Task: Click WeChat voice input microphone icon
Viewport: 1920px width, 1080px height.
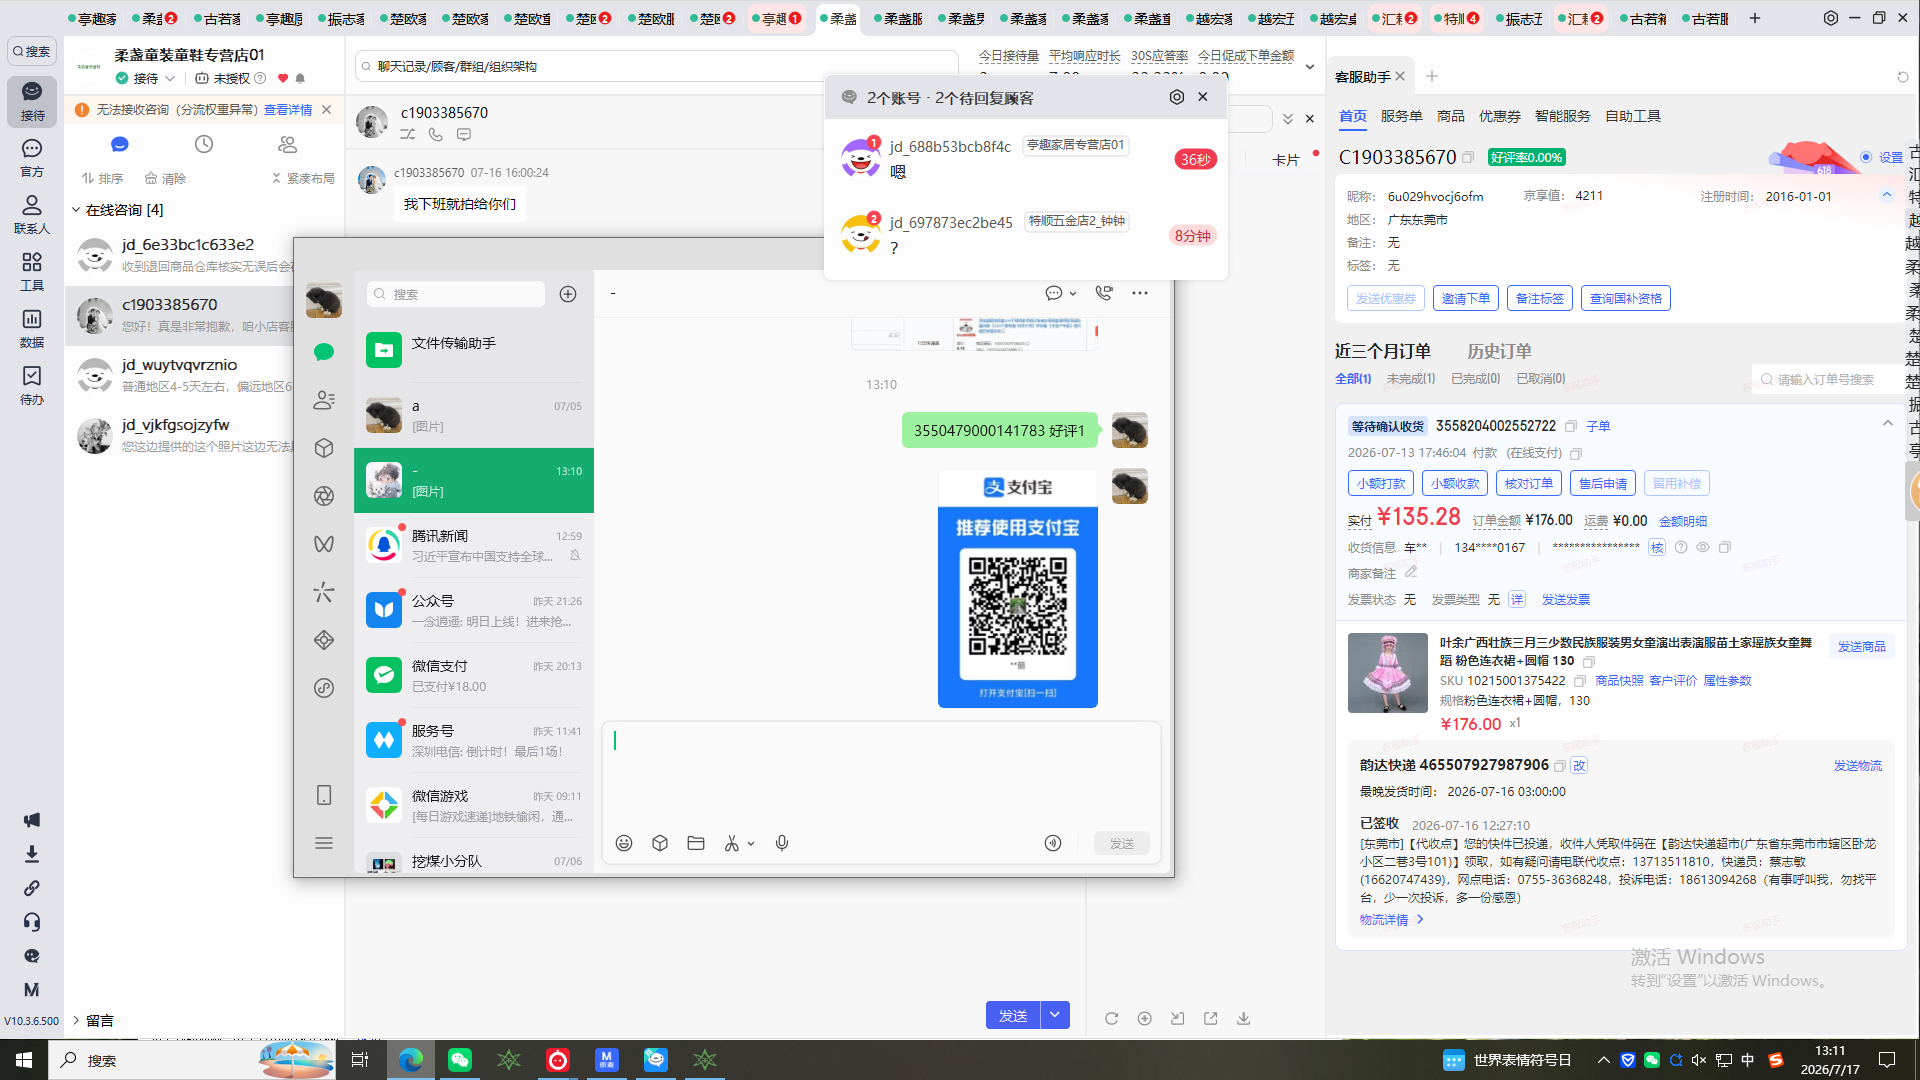Action: [782, 843]
